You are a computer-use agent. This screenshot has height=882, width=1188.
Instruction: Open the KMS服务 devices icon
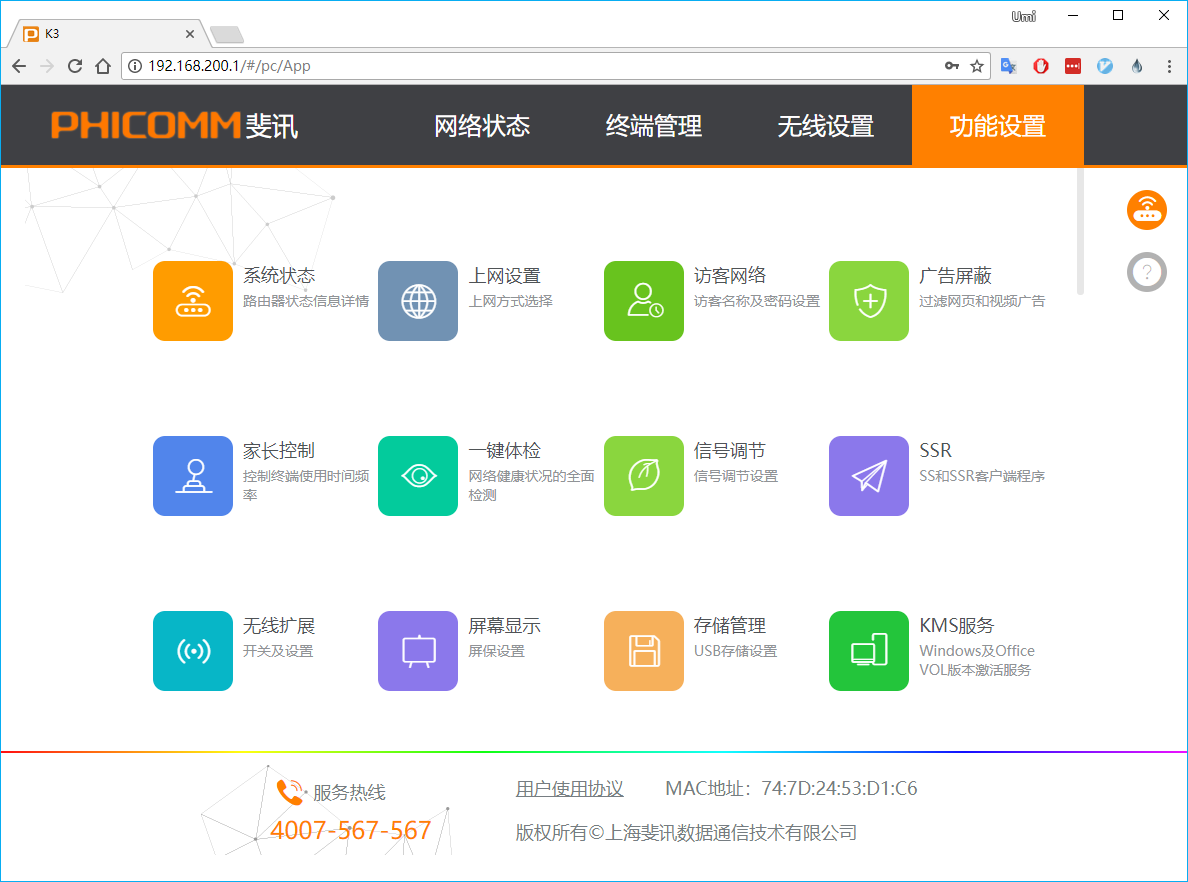pos(869,651)
